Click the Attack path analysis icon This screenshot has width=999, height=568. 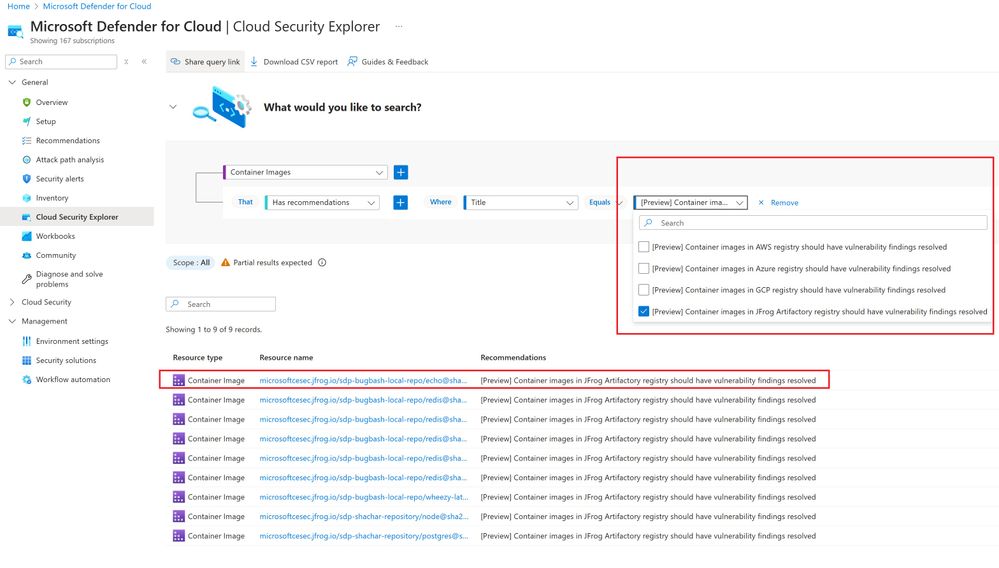[x=26, y=160]
